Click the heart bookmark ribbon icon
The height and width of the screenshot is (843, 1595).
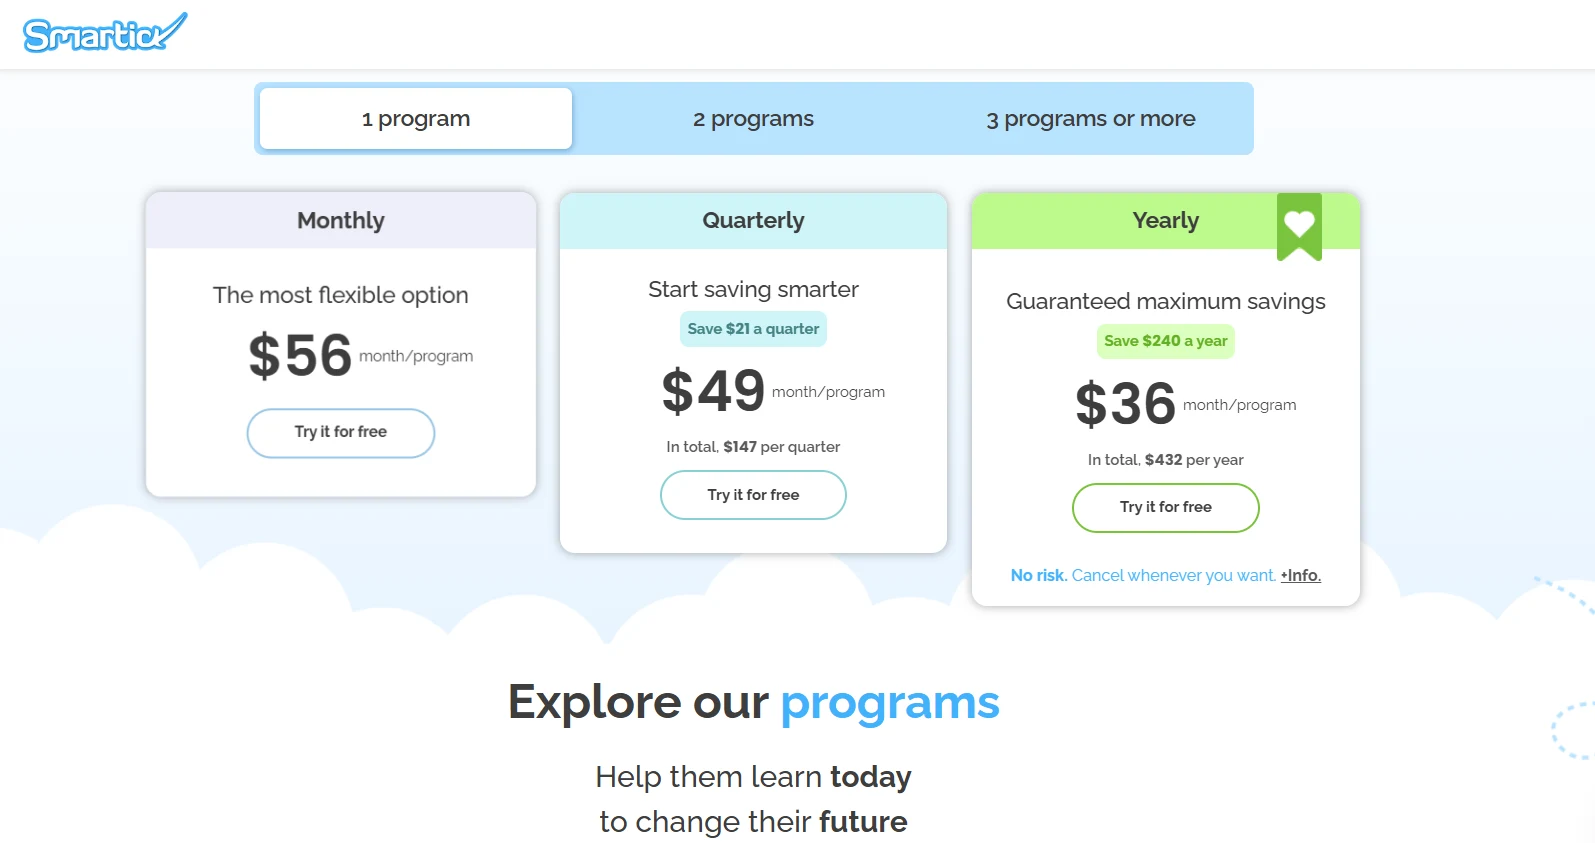click(x=1299, y=226)
